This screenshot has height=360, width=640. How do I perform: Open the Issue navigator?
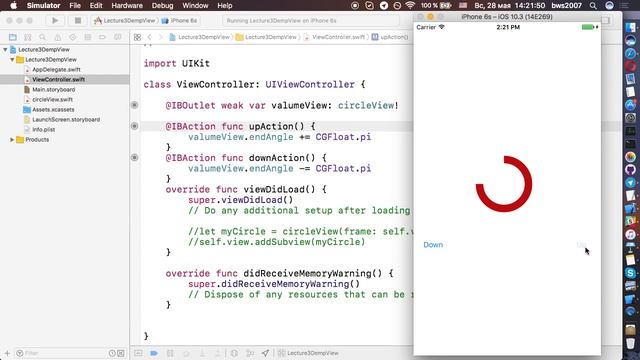point(58,37)
